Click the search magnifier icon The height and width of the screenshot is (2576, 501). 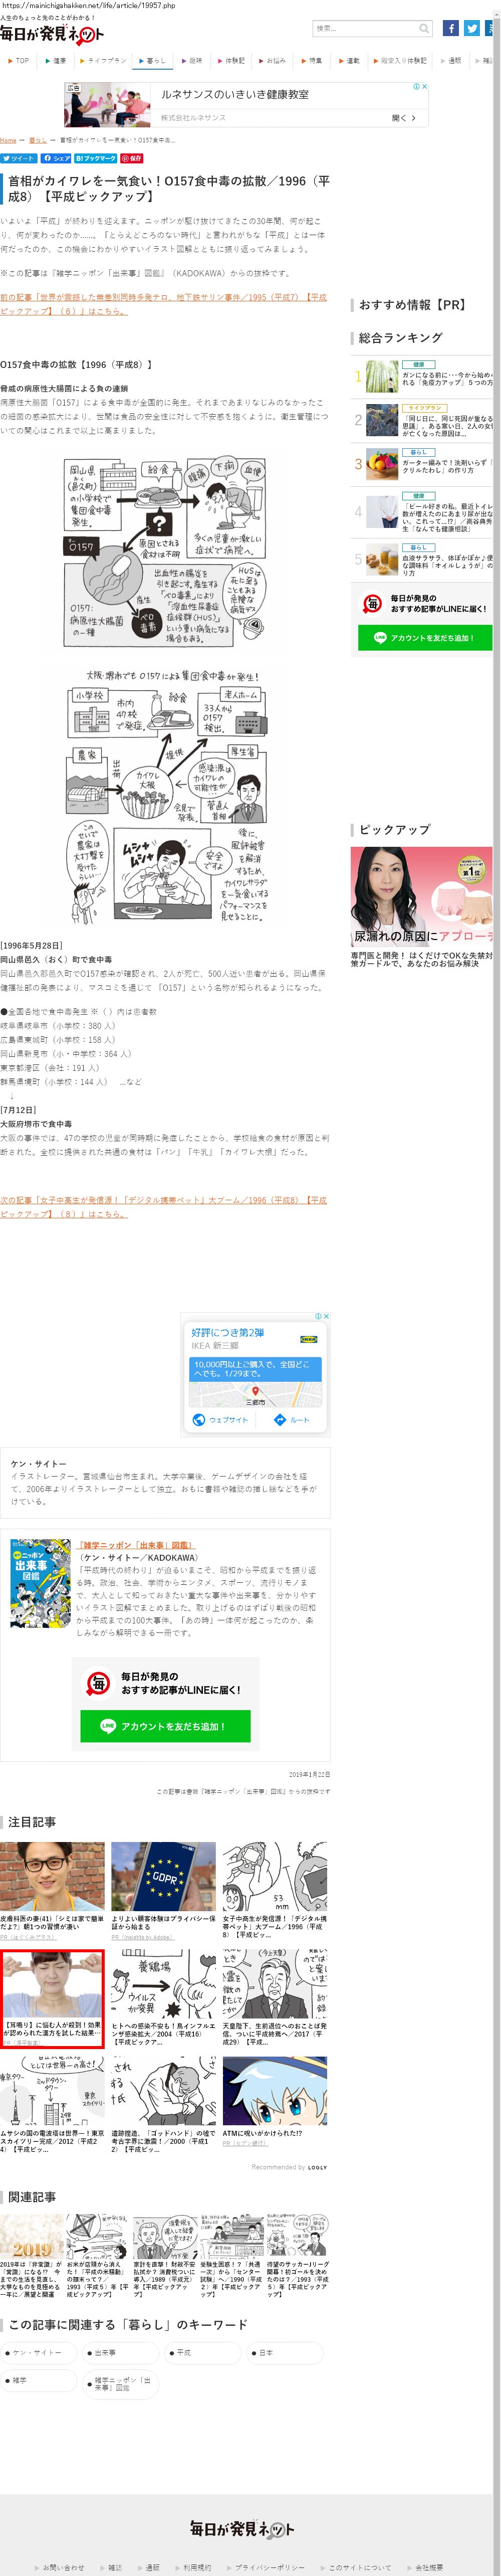click(x=424, y=29)
